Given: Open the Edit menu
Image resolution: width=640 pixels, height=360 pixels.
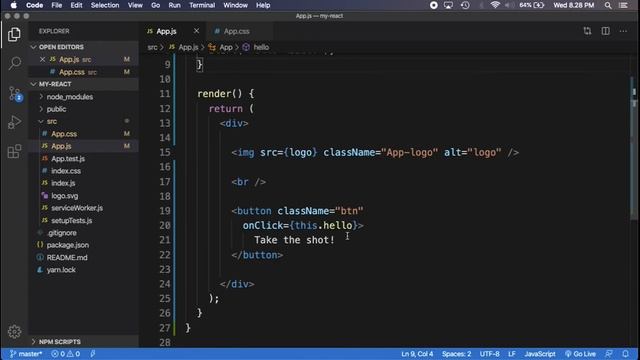Looking at the screenshot, I should pos(76,5).
